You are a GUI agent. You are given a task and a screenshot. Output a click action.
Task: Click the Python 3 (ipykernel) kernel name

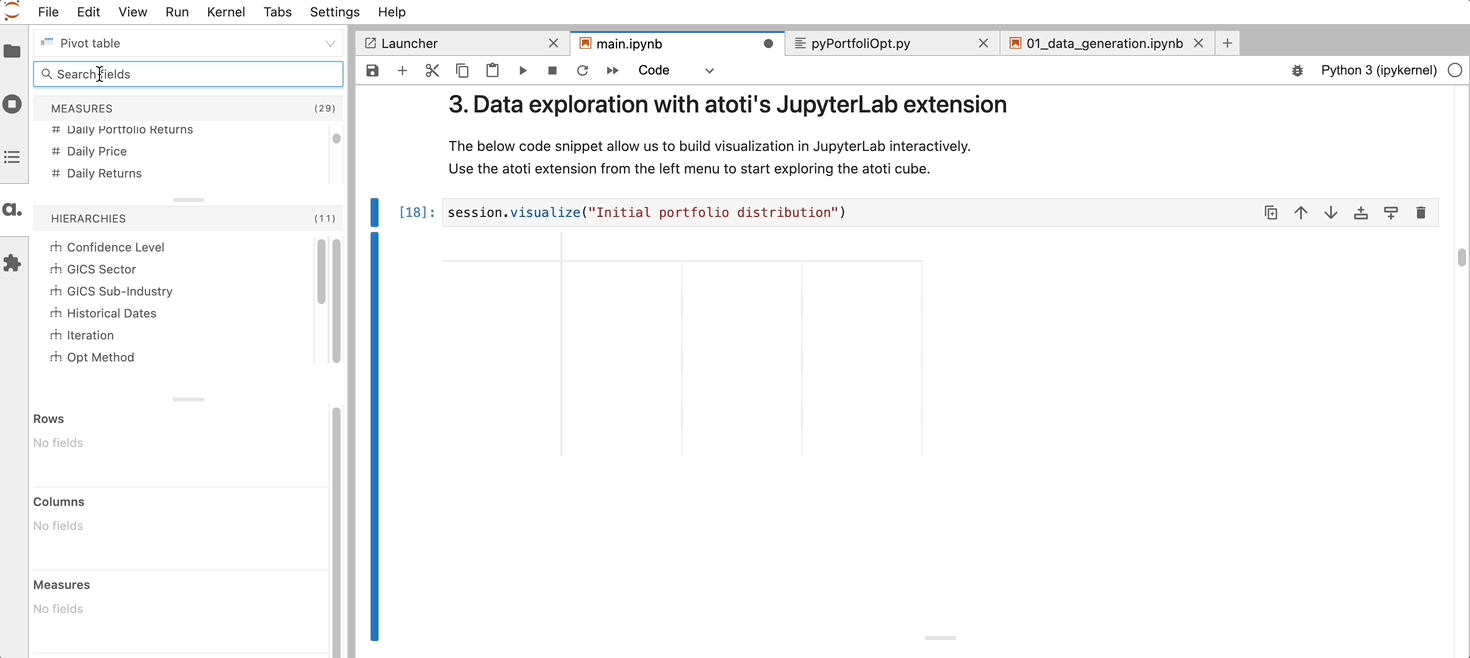point(1378,70)
